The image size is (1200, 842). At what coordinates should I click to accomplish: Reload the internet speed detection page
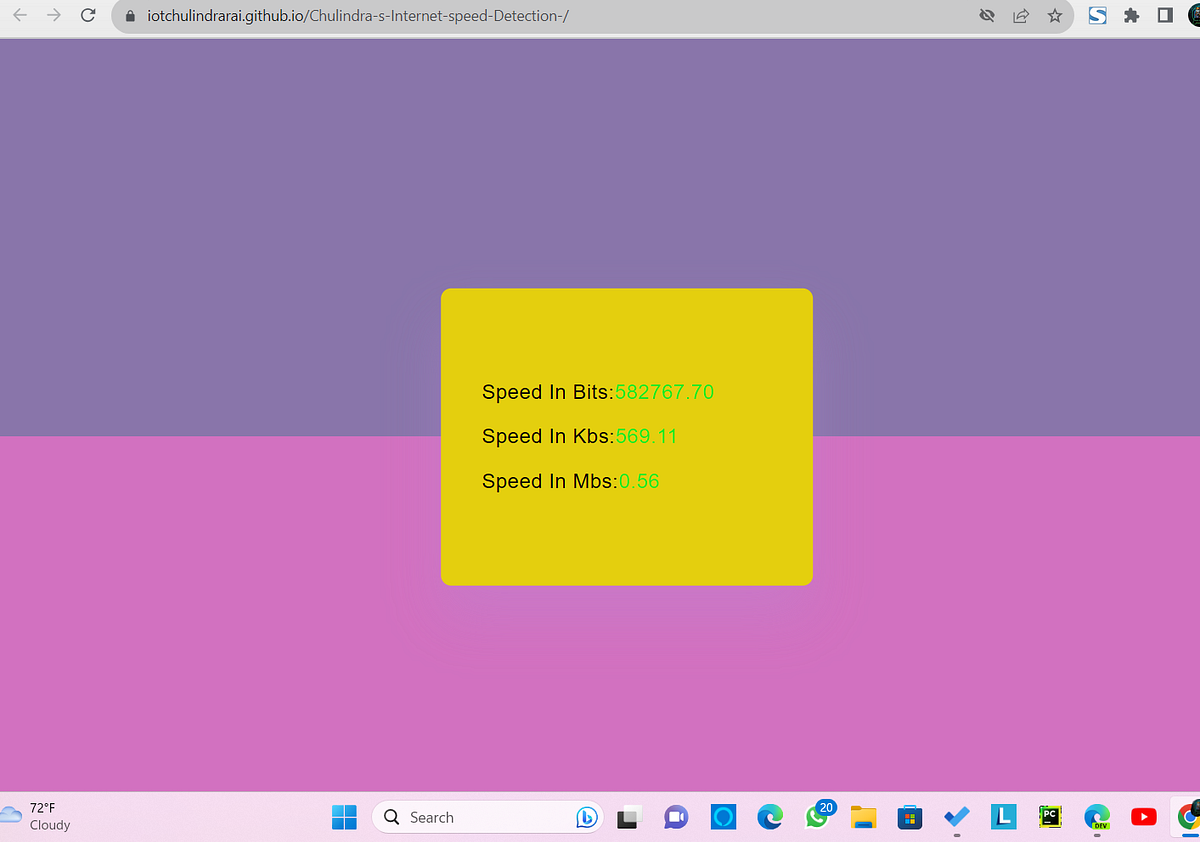pos(88,16)
